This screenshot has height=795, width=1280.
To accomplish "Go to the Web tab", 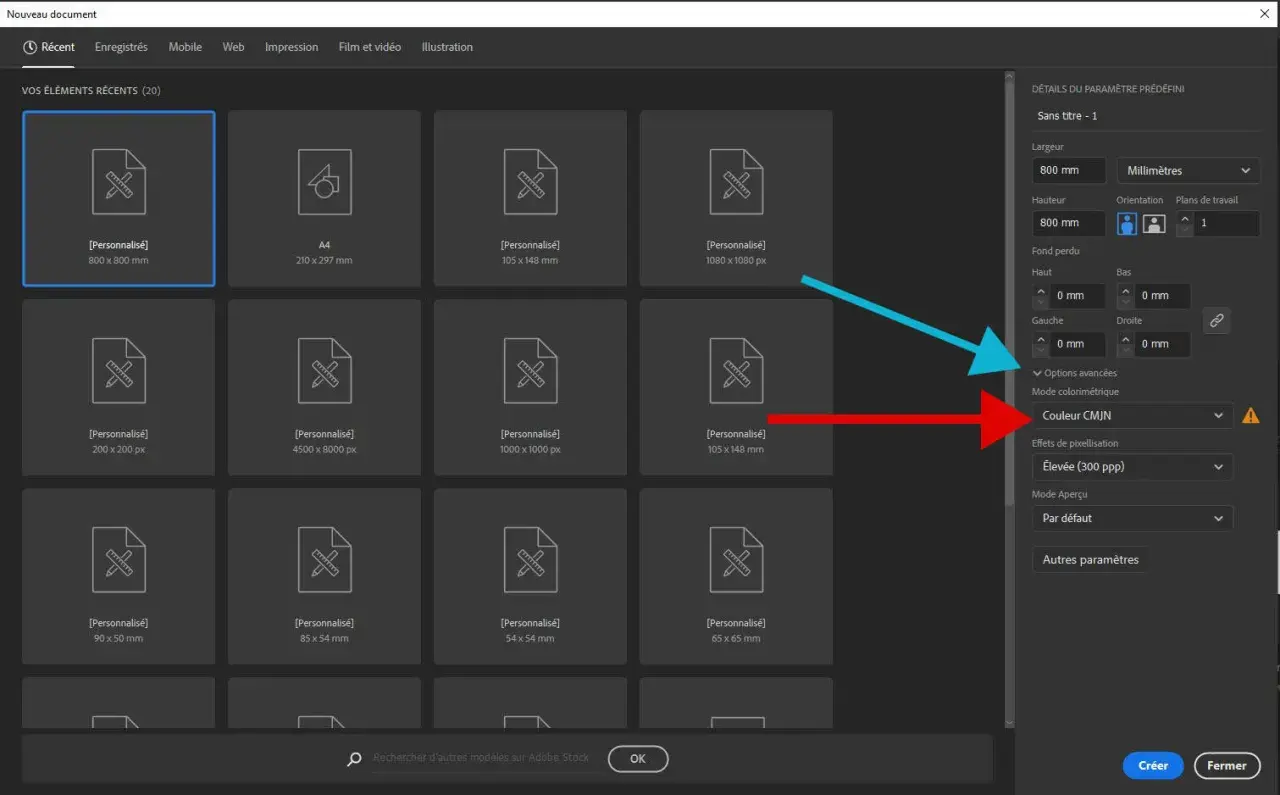I will (x=233, y=47).
